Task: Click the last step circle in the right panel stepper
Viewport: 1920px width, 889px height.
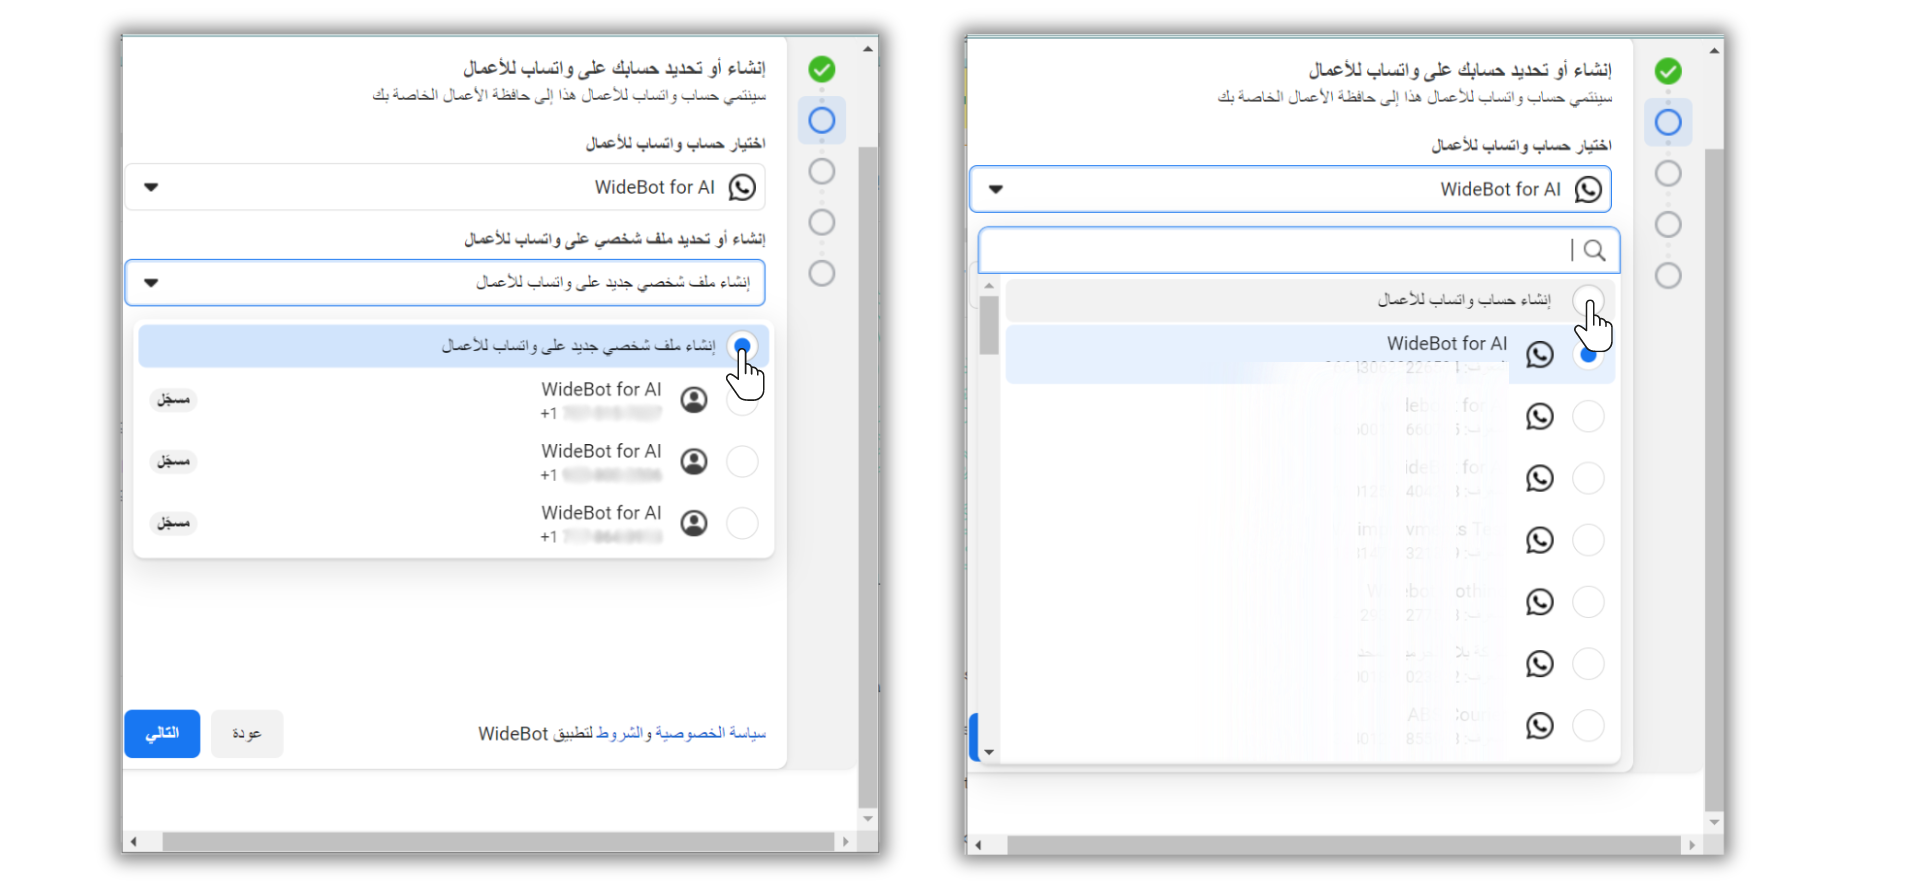Action: [1668, 275]
